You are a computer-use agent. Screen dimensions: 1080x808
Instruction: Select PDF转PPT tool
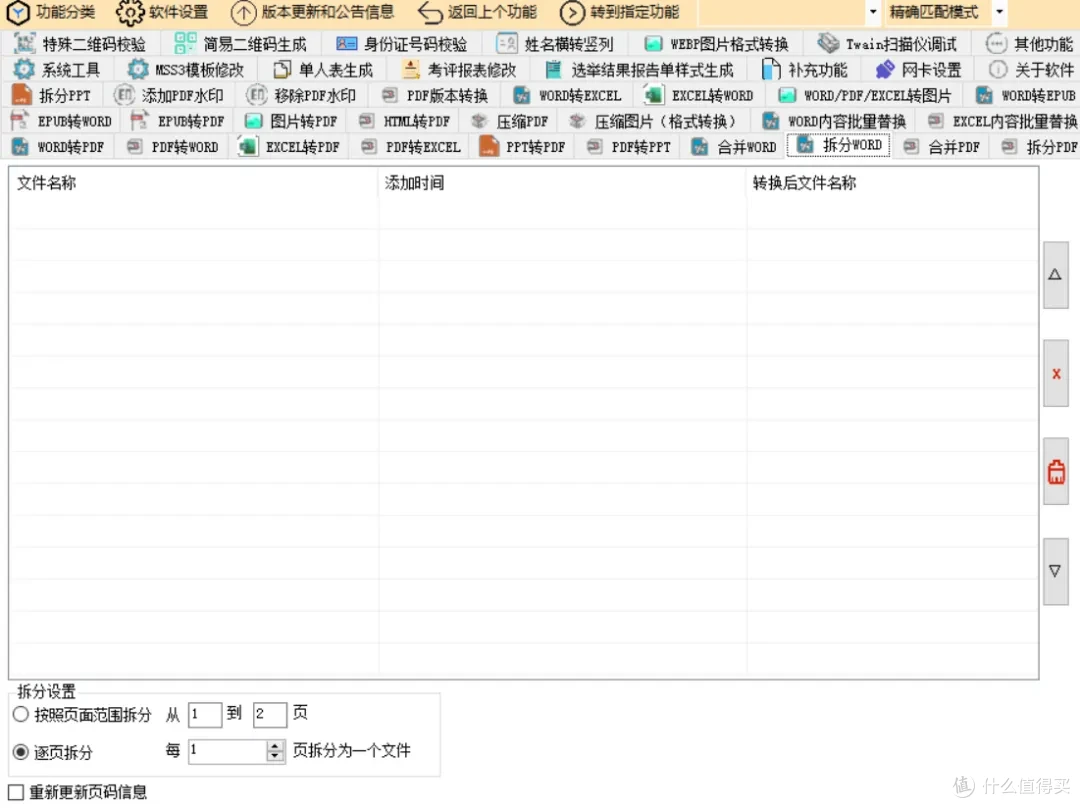tap(630, 147)
